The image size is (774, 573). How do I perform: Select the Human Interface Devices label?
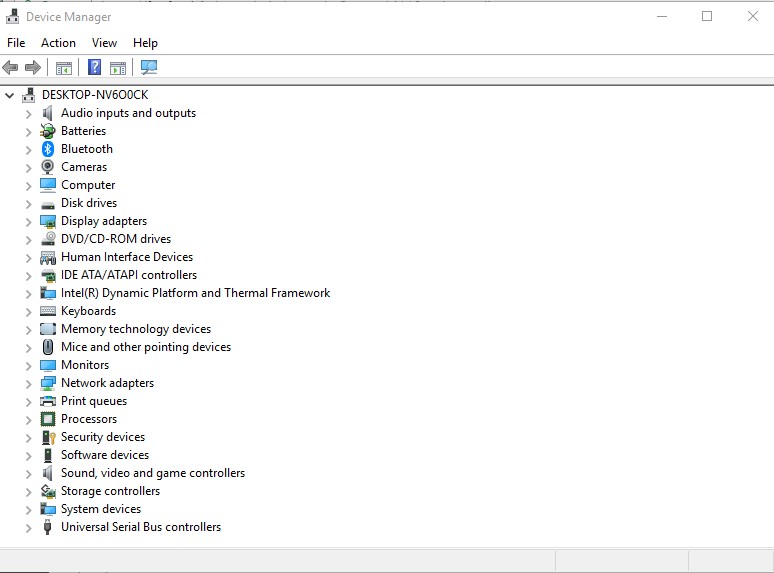(x=127, y=257)
